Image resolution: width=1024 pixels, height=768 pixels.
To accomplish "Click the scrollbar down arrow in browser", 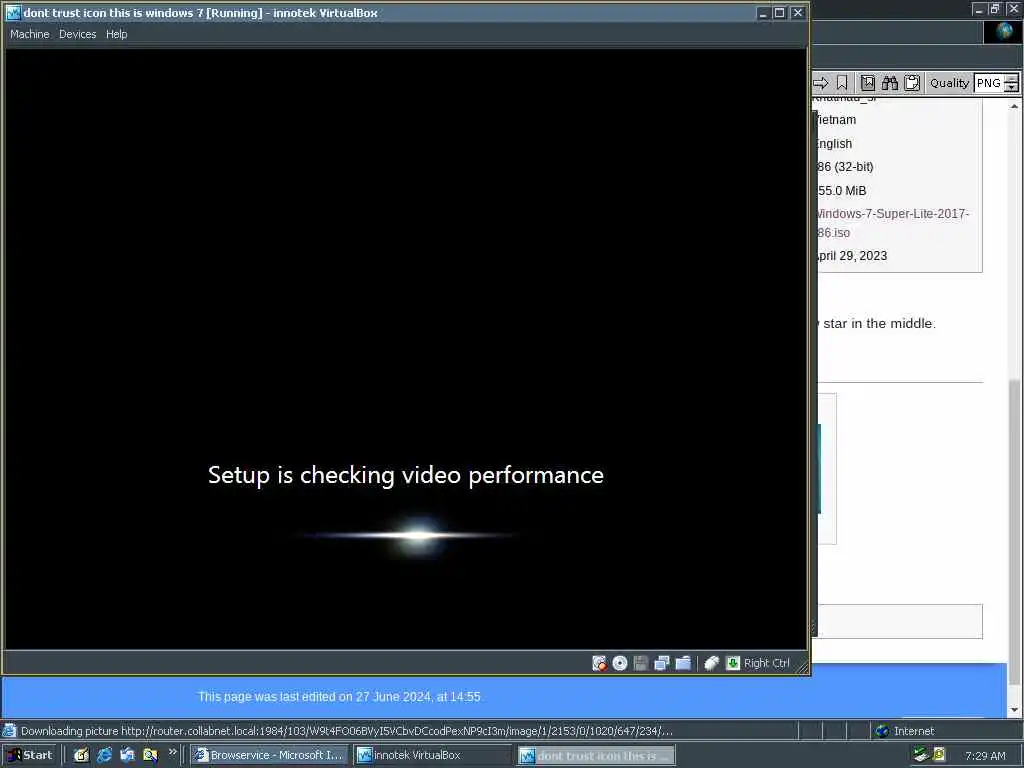I will pyautogui.click(x=1014, y=710).
